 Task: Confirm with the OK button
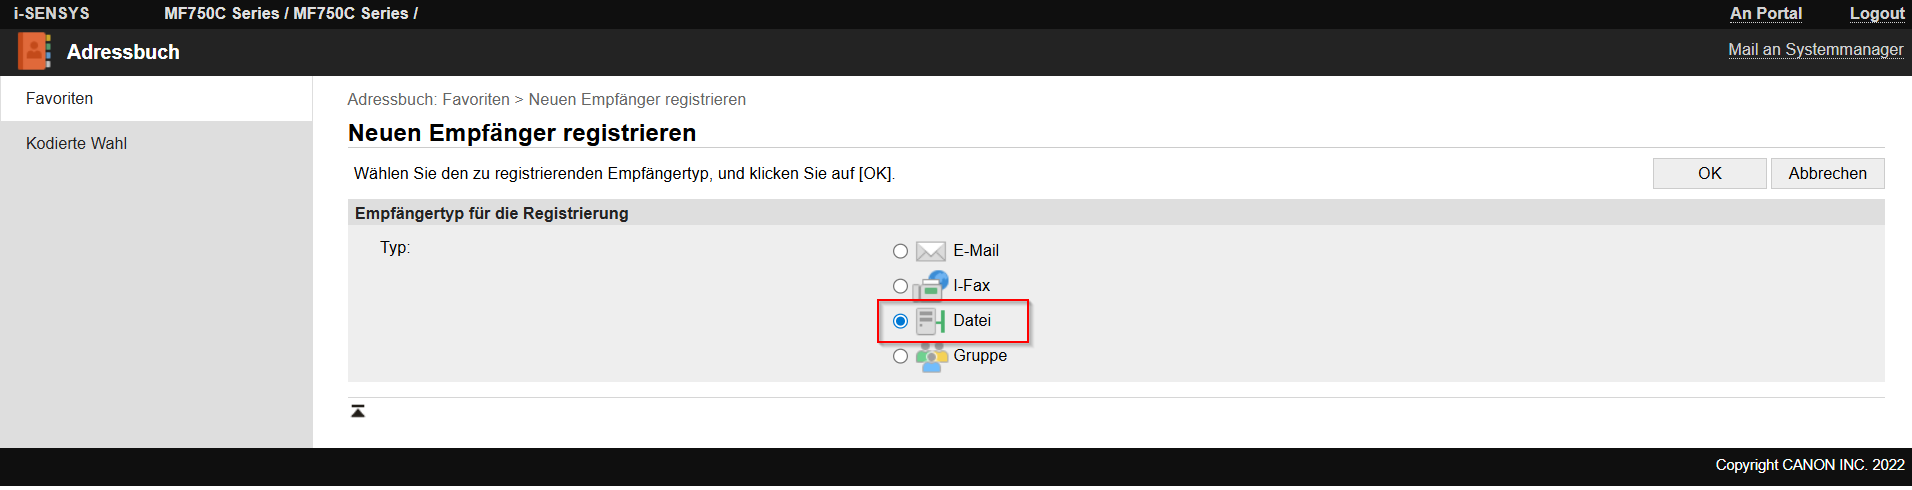pos(1709,173)
